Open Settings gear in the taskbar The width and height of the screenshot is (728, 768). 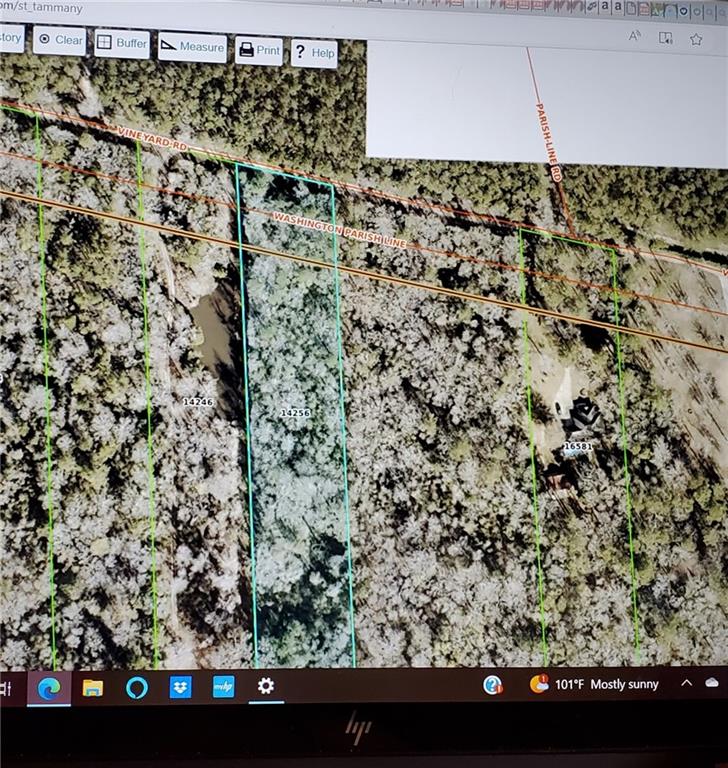[266, 686]
